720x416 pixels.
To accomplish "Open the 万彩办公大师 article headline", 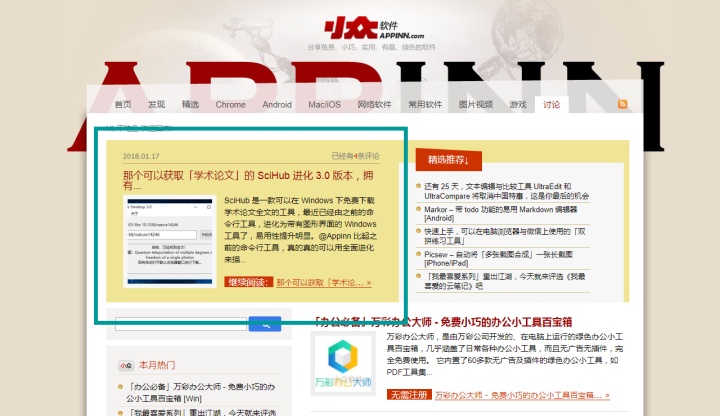I will pos(443,322).
